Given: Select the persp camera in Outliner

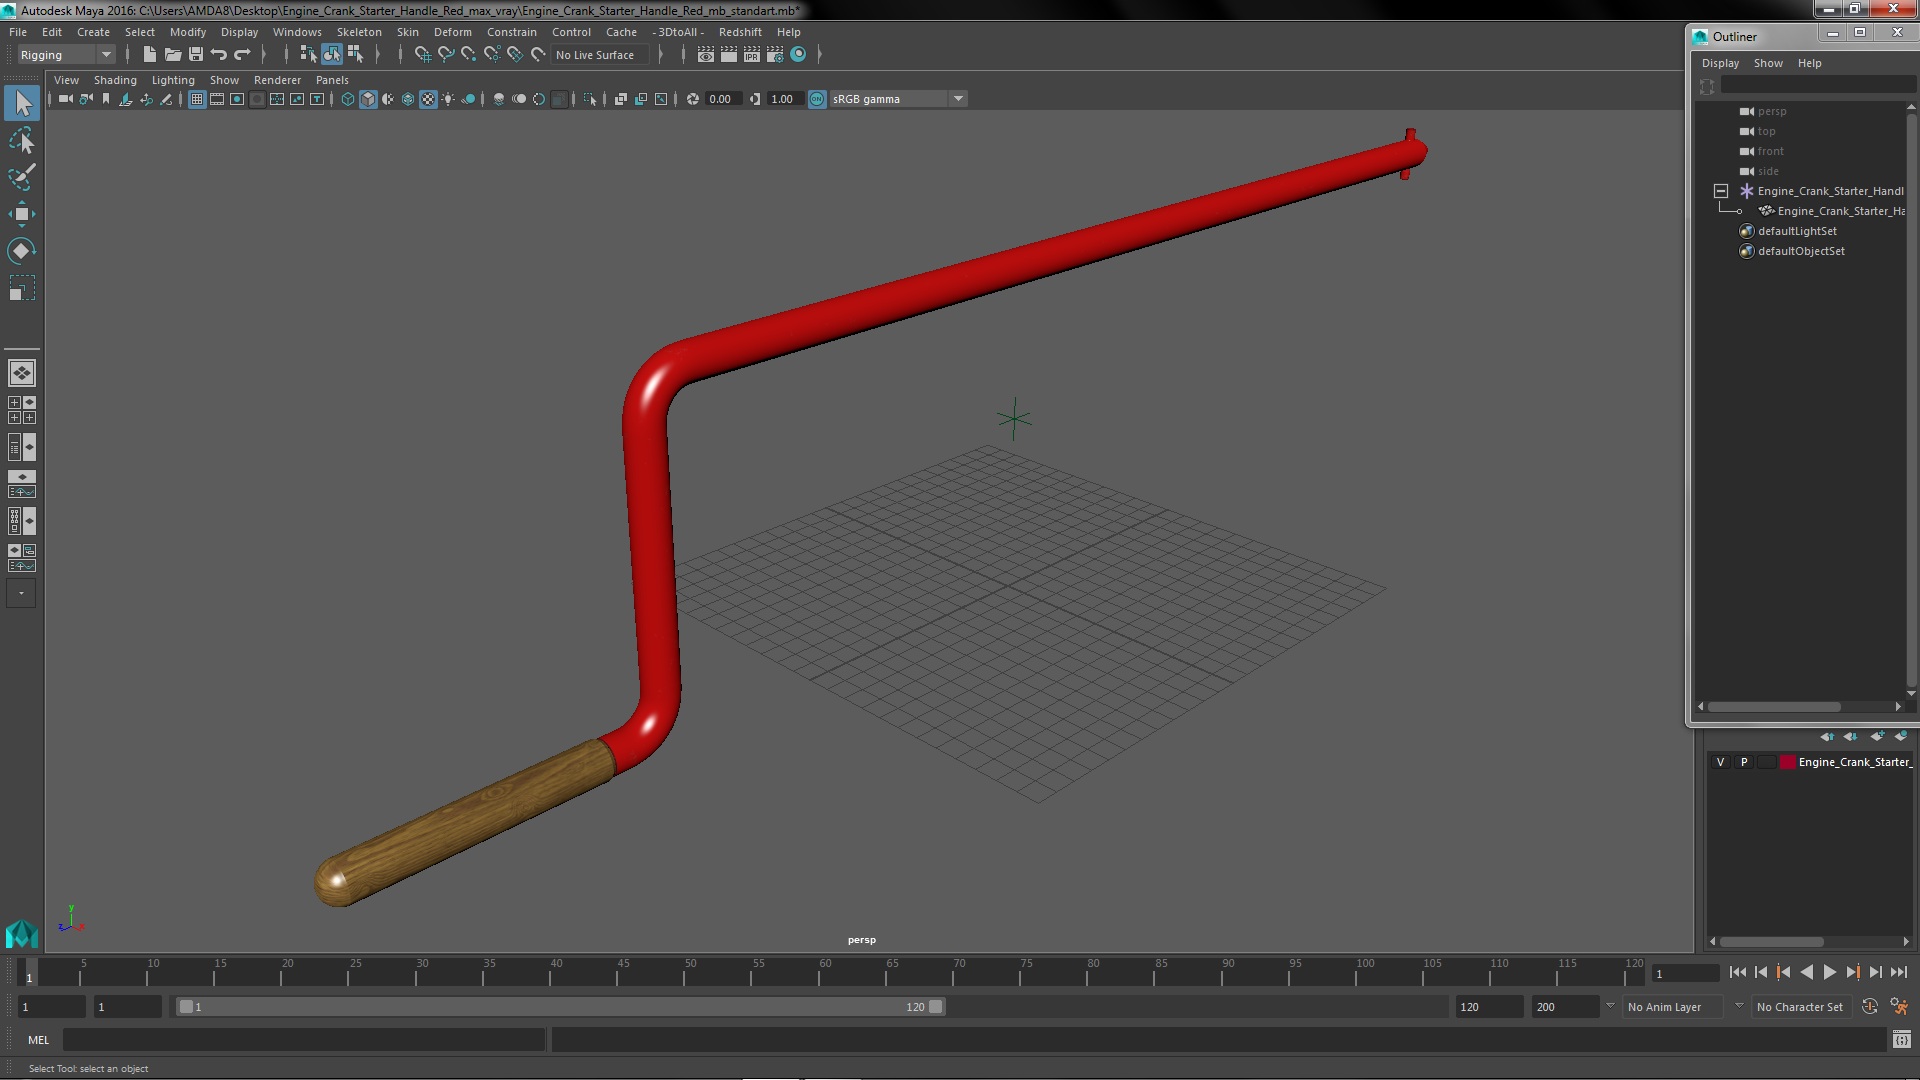Looking at the screenshot, I should point(1772,111).
